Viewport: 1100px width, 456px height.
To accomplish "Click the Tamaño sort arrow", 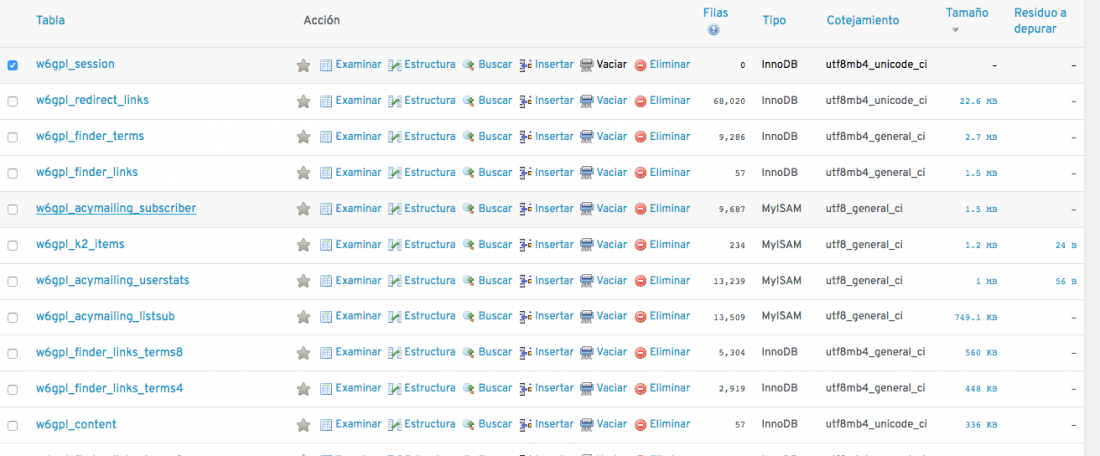I will click(955, 30).
